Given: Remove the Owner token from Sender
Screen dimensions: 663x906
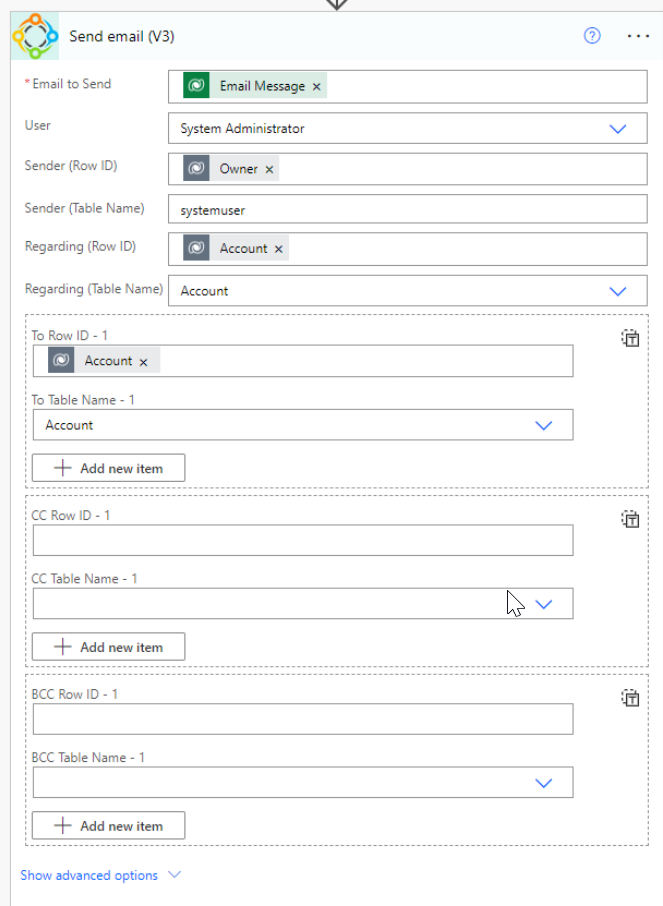Looking at the screenshot, I should point(269,169).
